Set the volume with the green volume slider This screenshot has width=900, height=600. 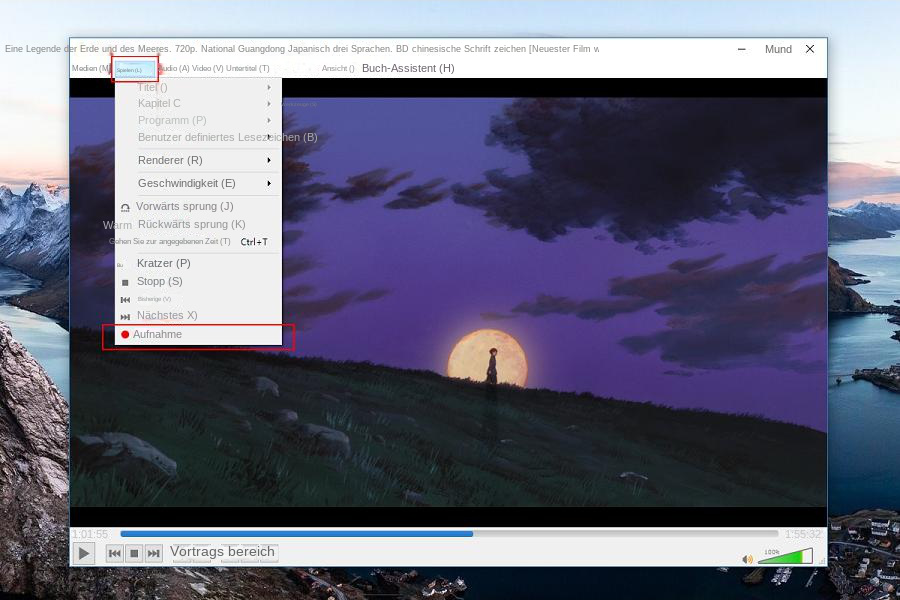785,556
